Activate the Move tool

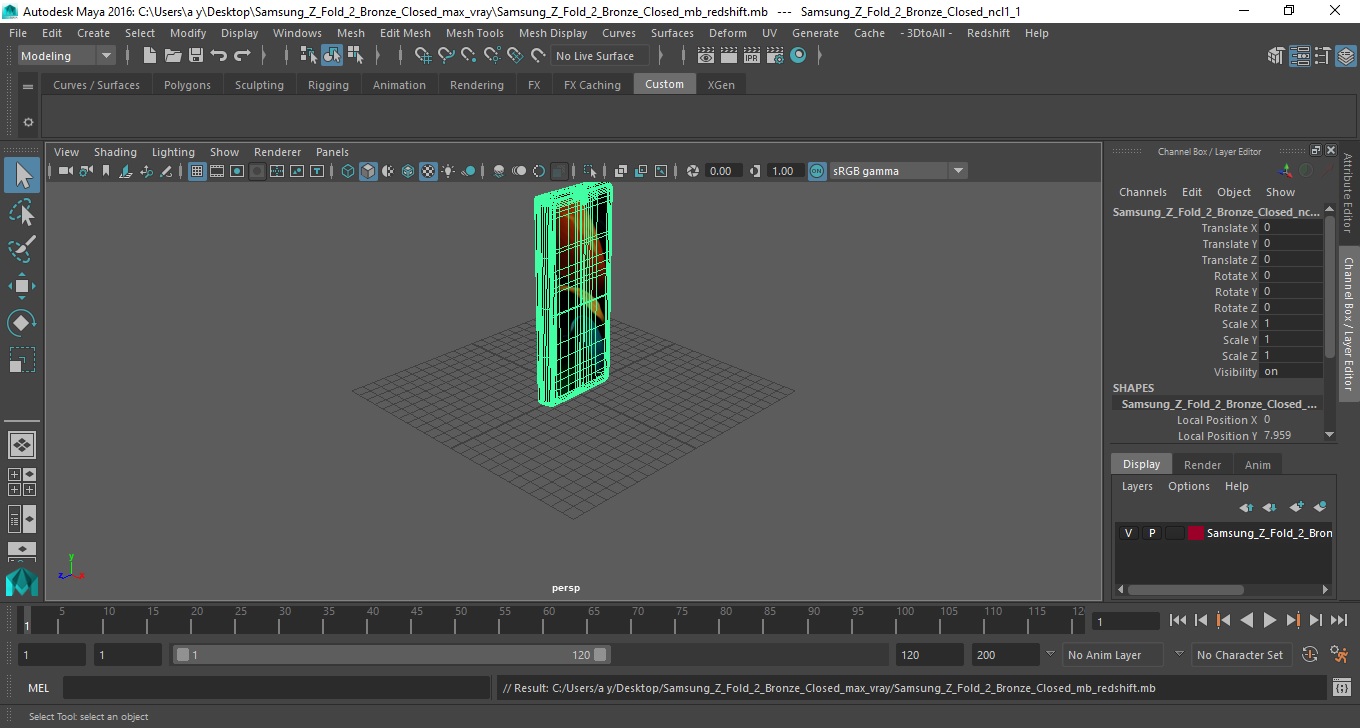pos(22,286)
